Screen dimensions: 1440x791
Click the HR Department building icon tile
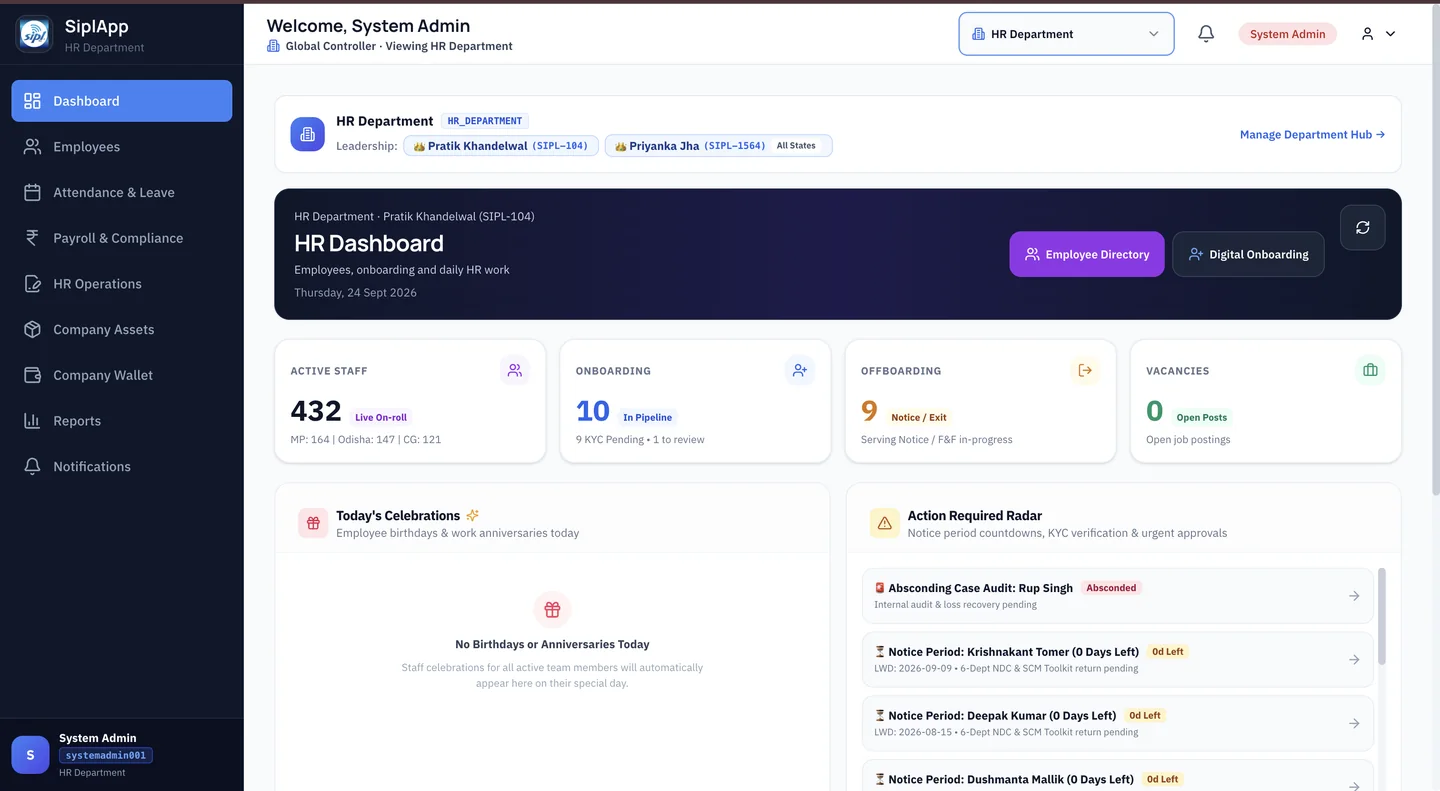pos(307,134)
